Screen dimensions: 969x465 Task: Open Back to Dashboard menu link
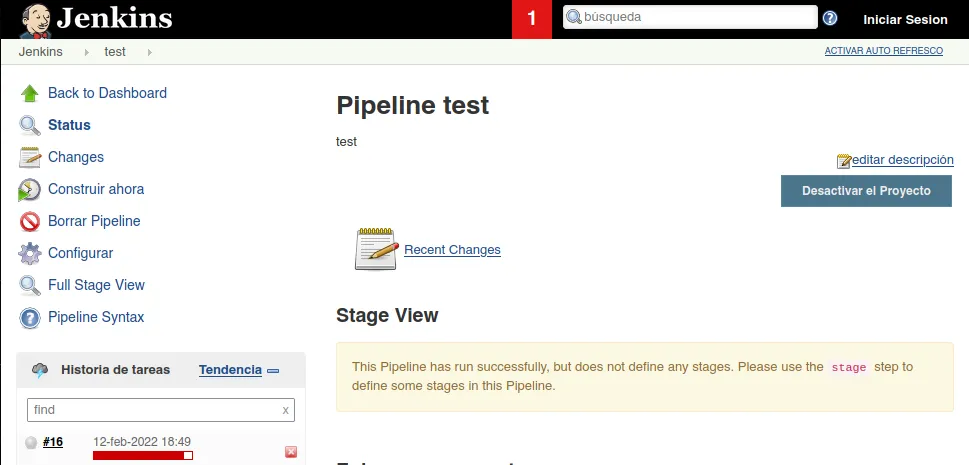pos(108,93)
